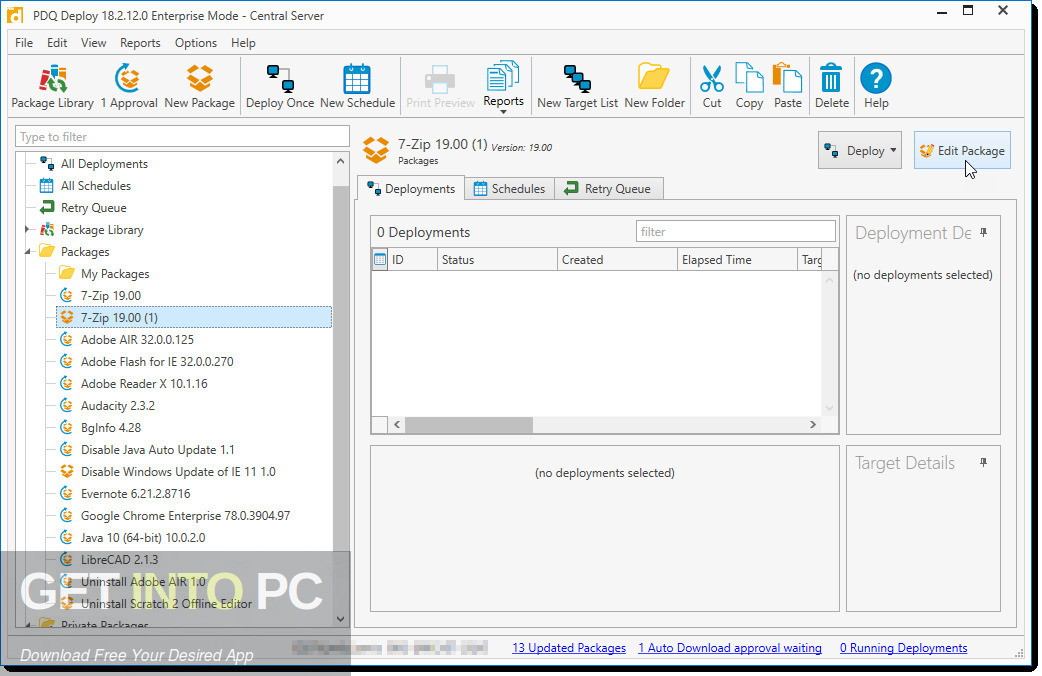The image size is (1042, 676).
Task: Select the LibreCAD 2.1.3 package
Action: pyautogui.click(x=120, y=558)
